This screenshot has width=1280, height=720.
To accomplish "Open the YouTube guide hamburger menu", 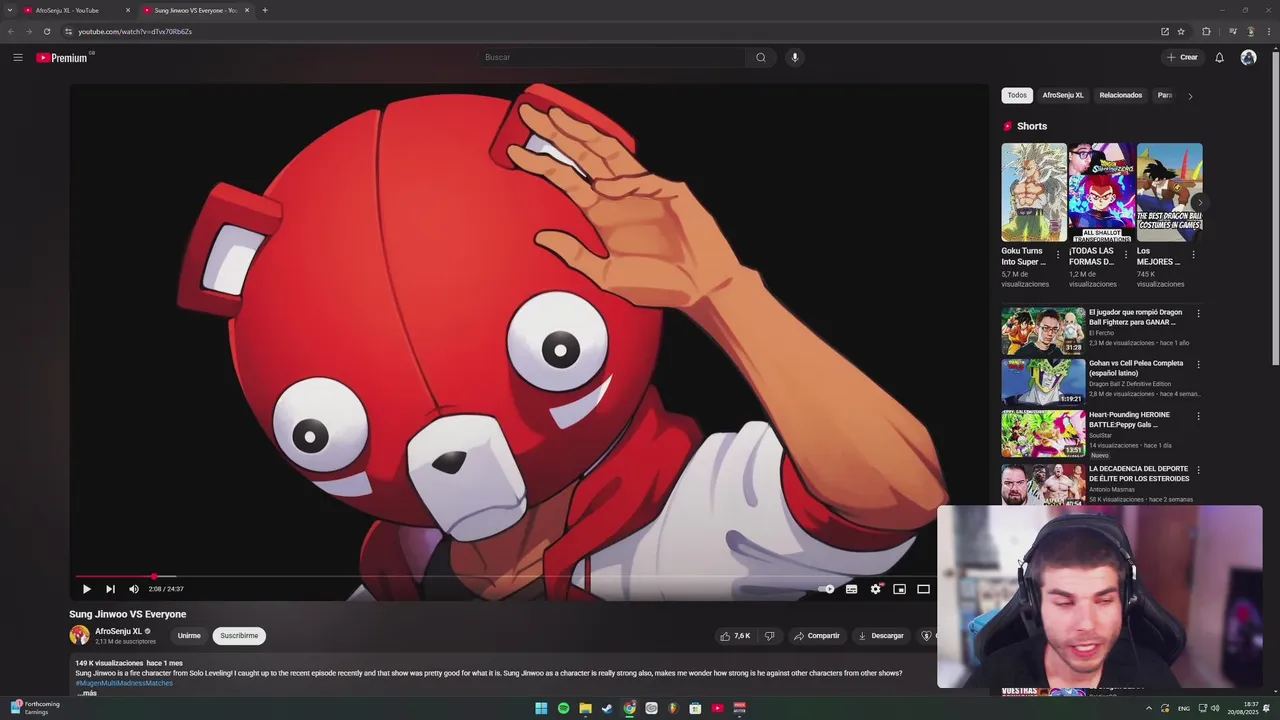I will click(x=18, y=57).
